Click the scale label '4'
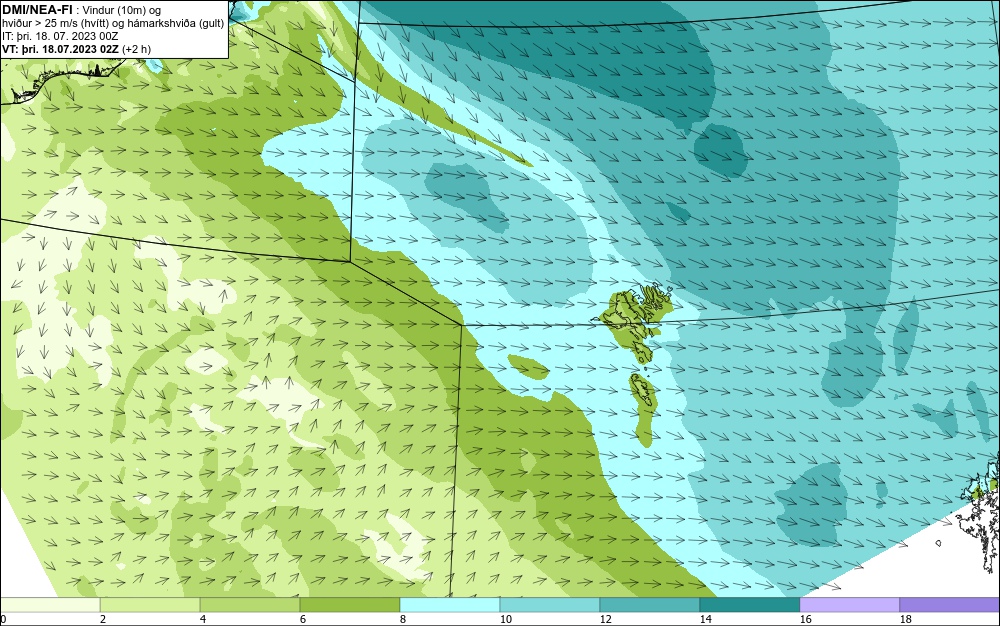The width and height of the screenshot is (1000, 626). click(203, 619)
